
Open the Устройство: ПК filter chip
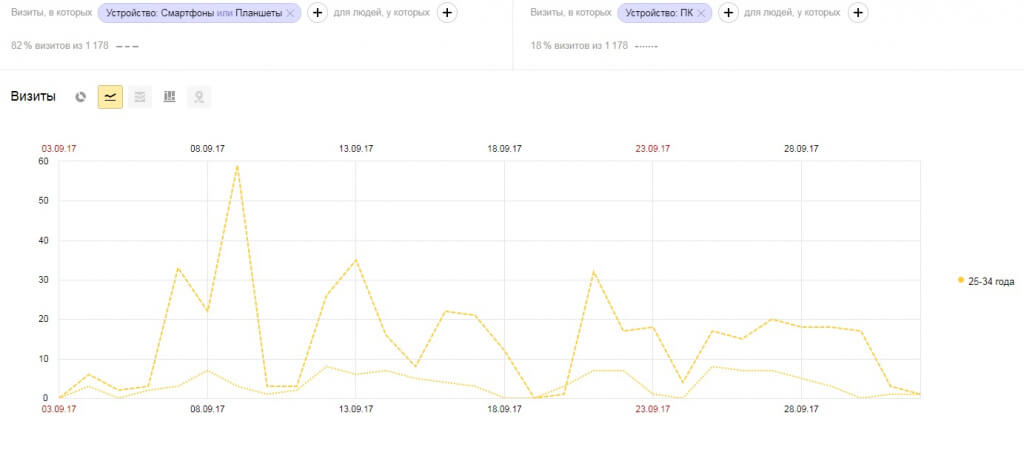pyautogui.click(x=658, y=13)
